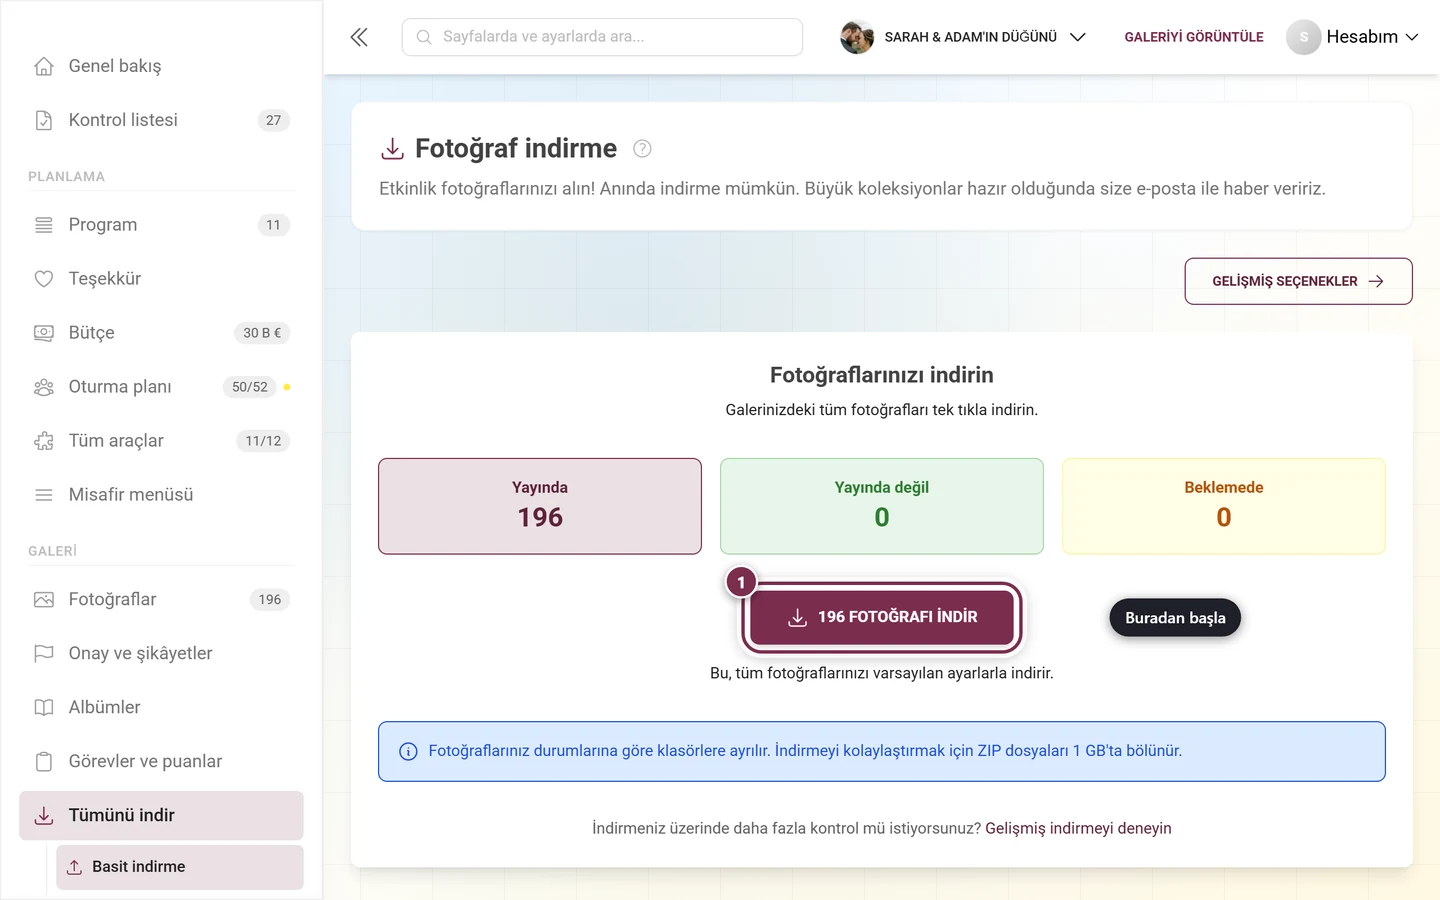
Task: Click the Fotoğraflar image icon
Action: tap(44, 600)
